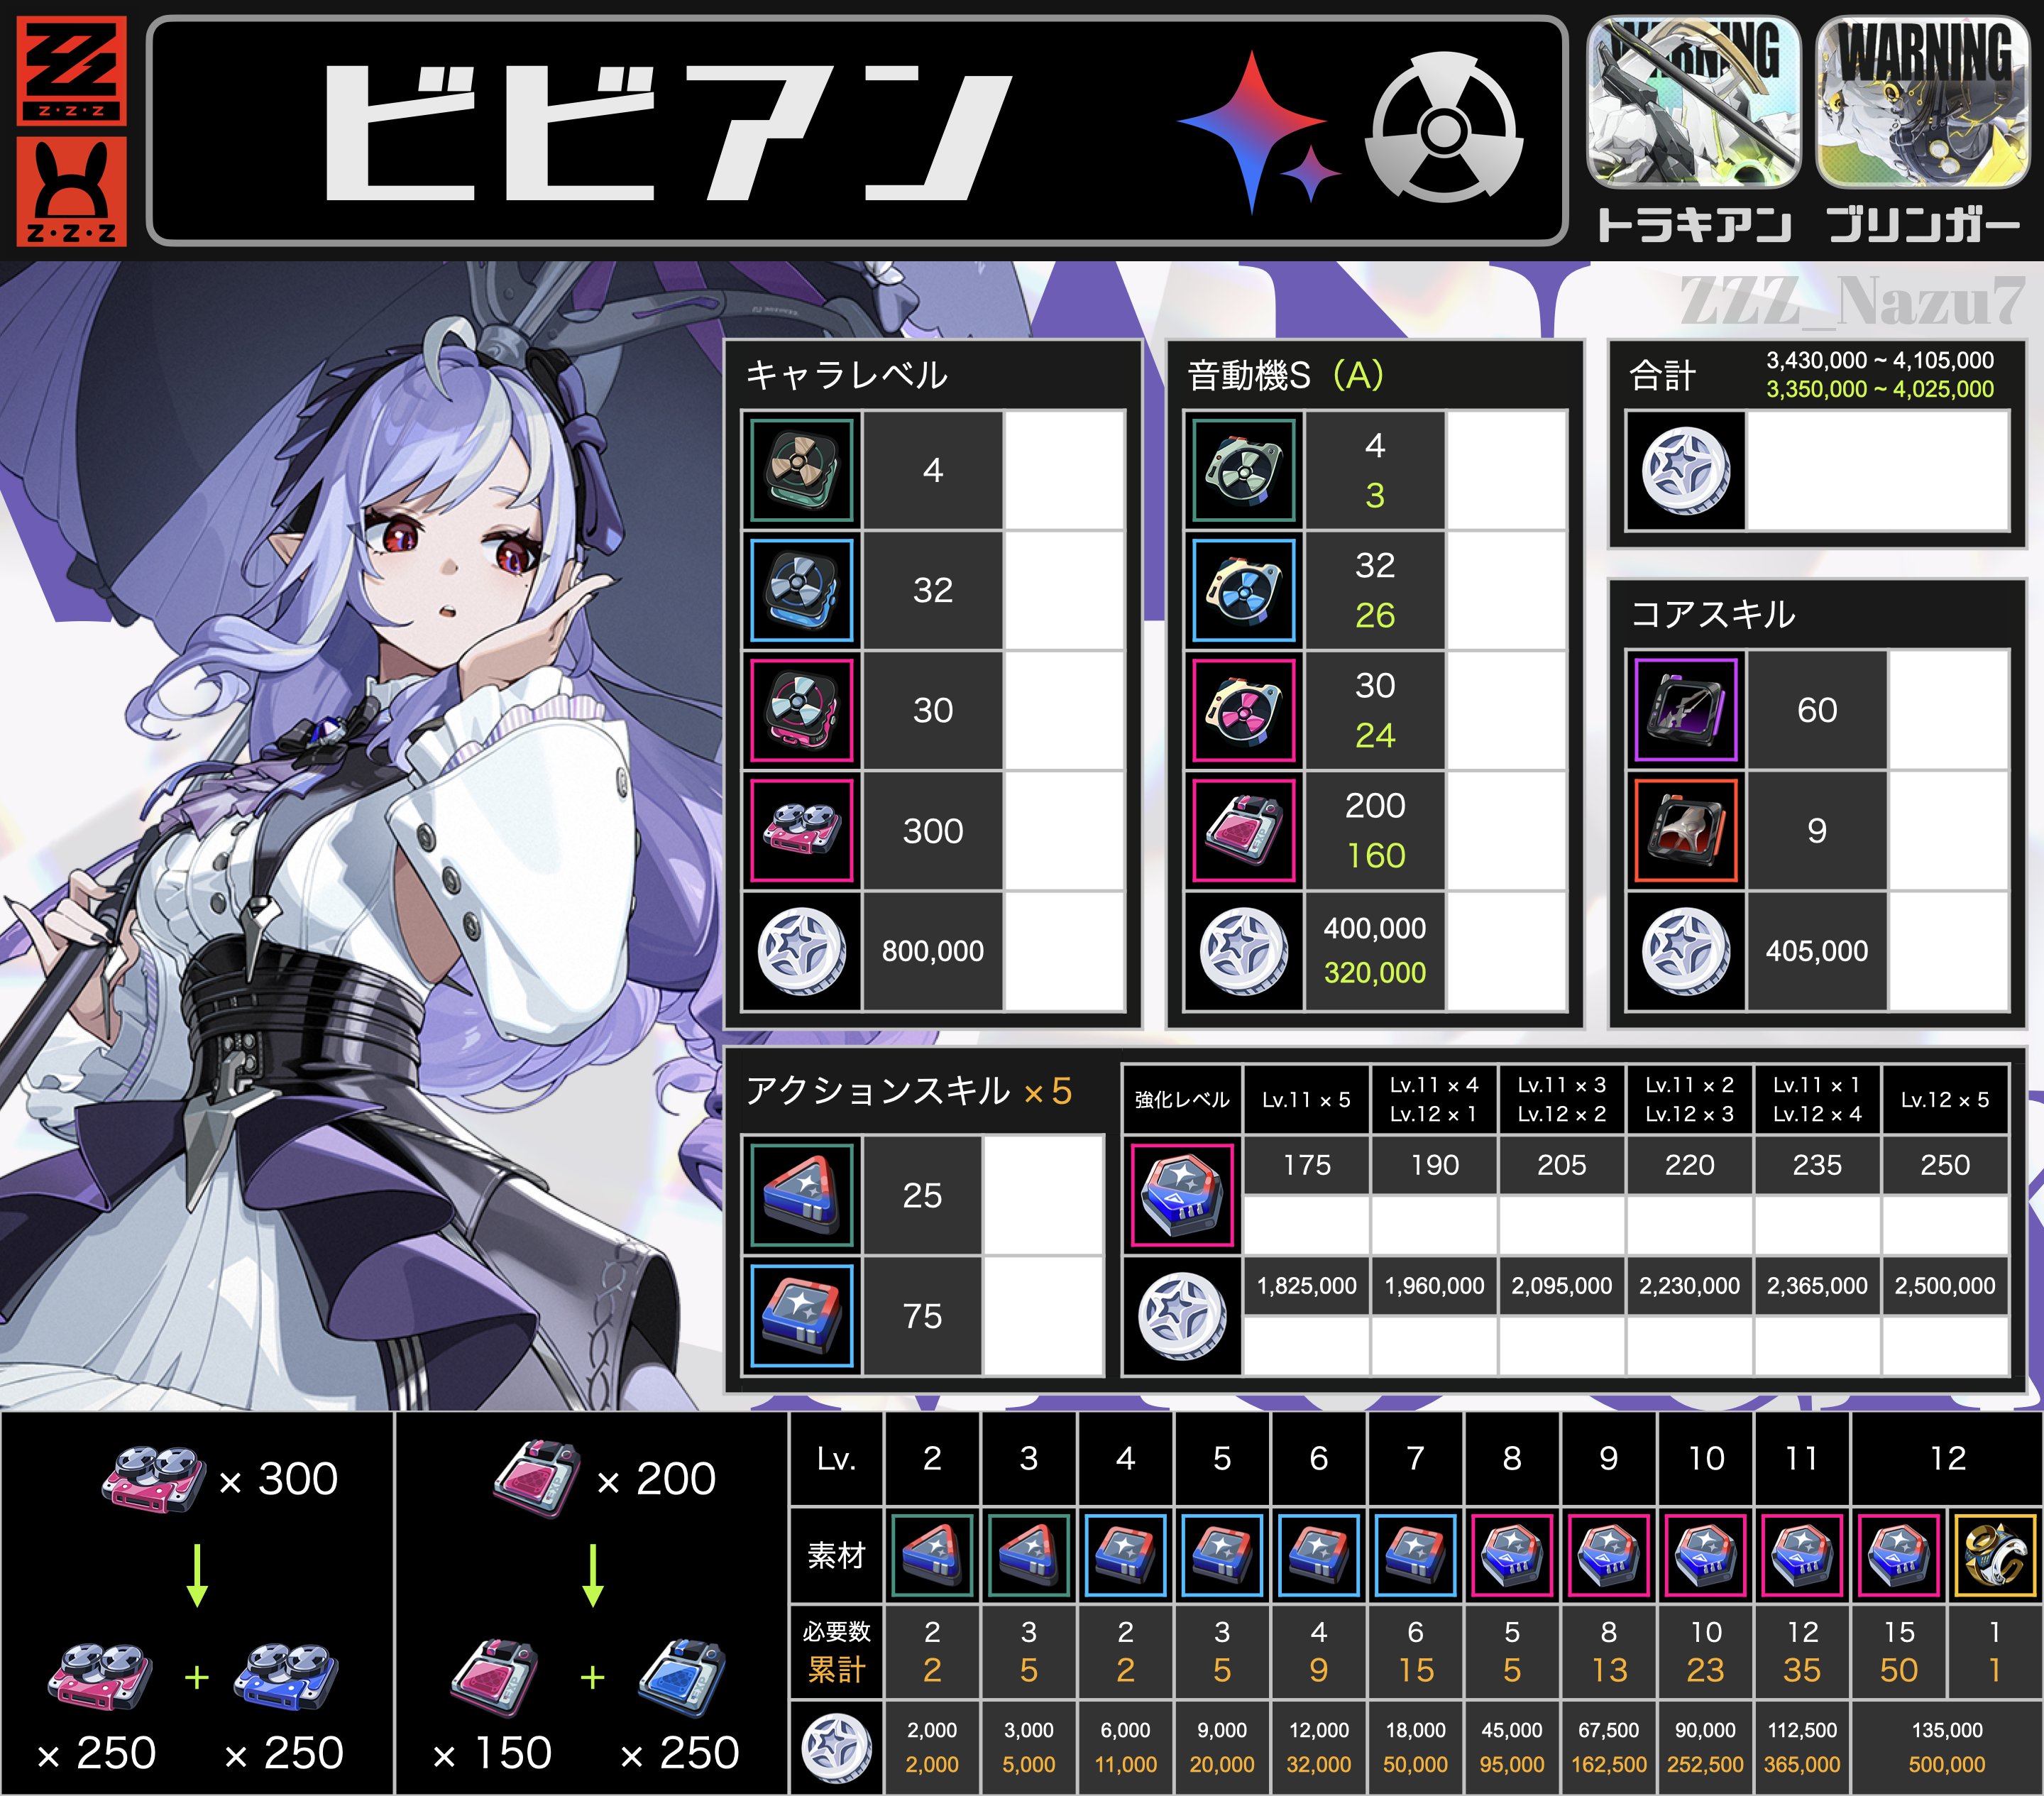Click pink-bordered skill chip icon in 強化レベル table
This screenshot has height=1796, width=2044.
[x=1181, y=1195]
